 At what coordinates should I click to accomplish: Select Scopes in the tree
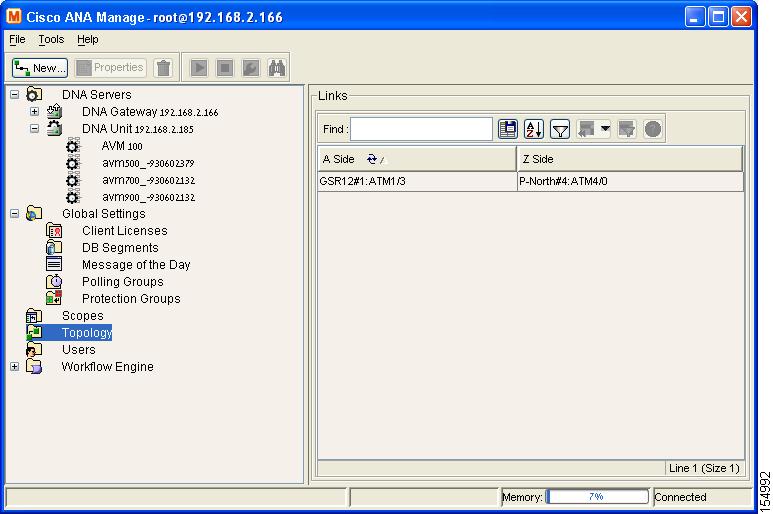[x=83, y=316]
